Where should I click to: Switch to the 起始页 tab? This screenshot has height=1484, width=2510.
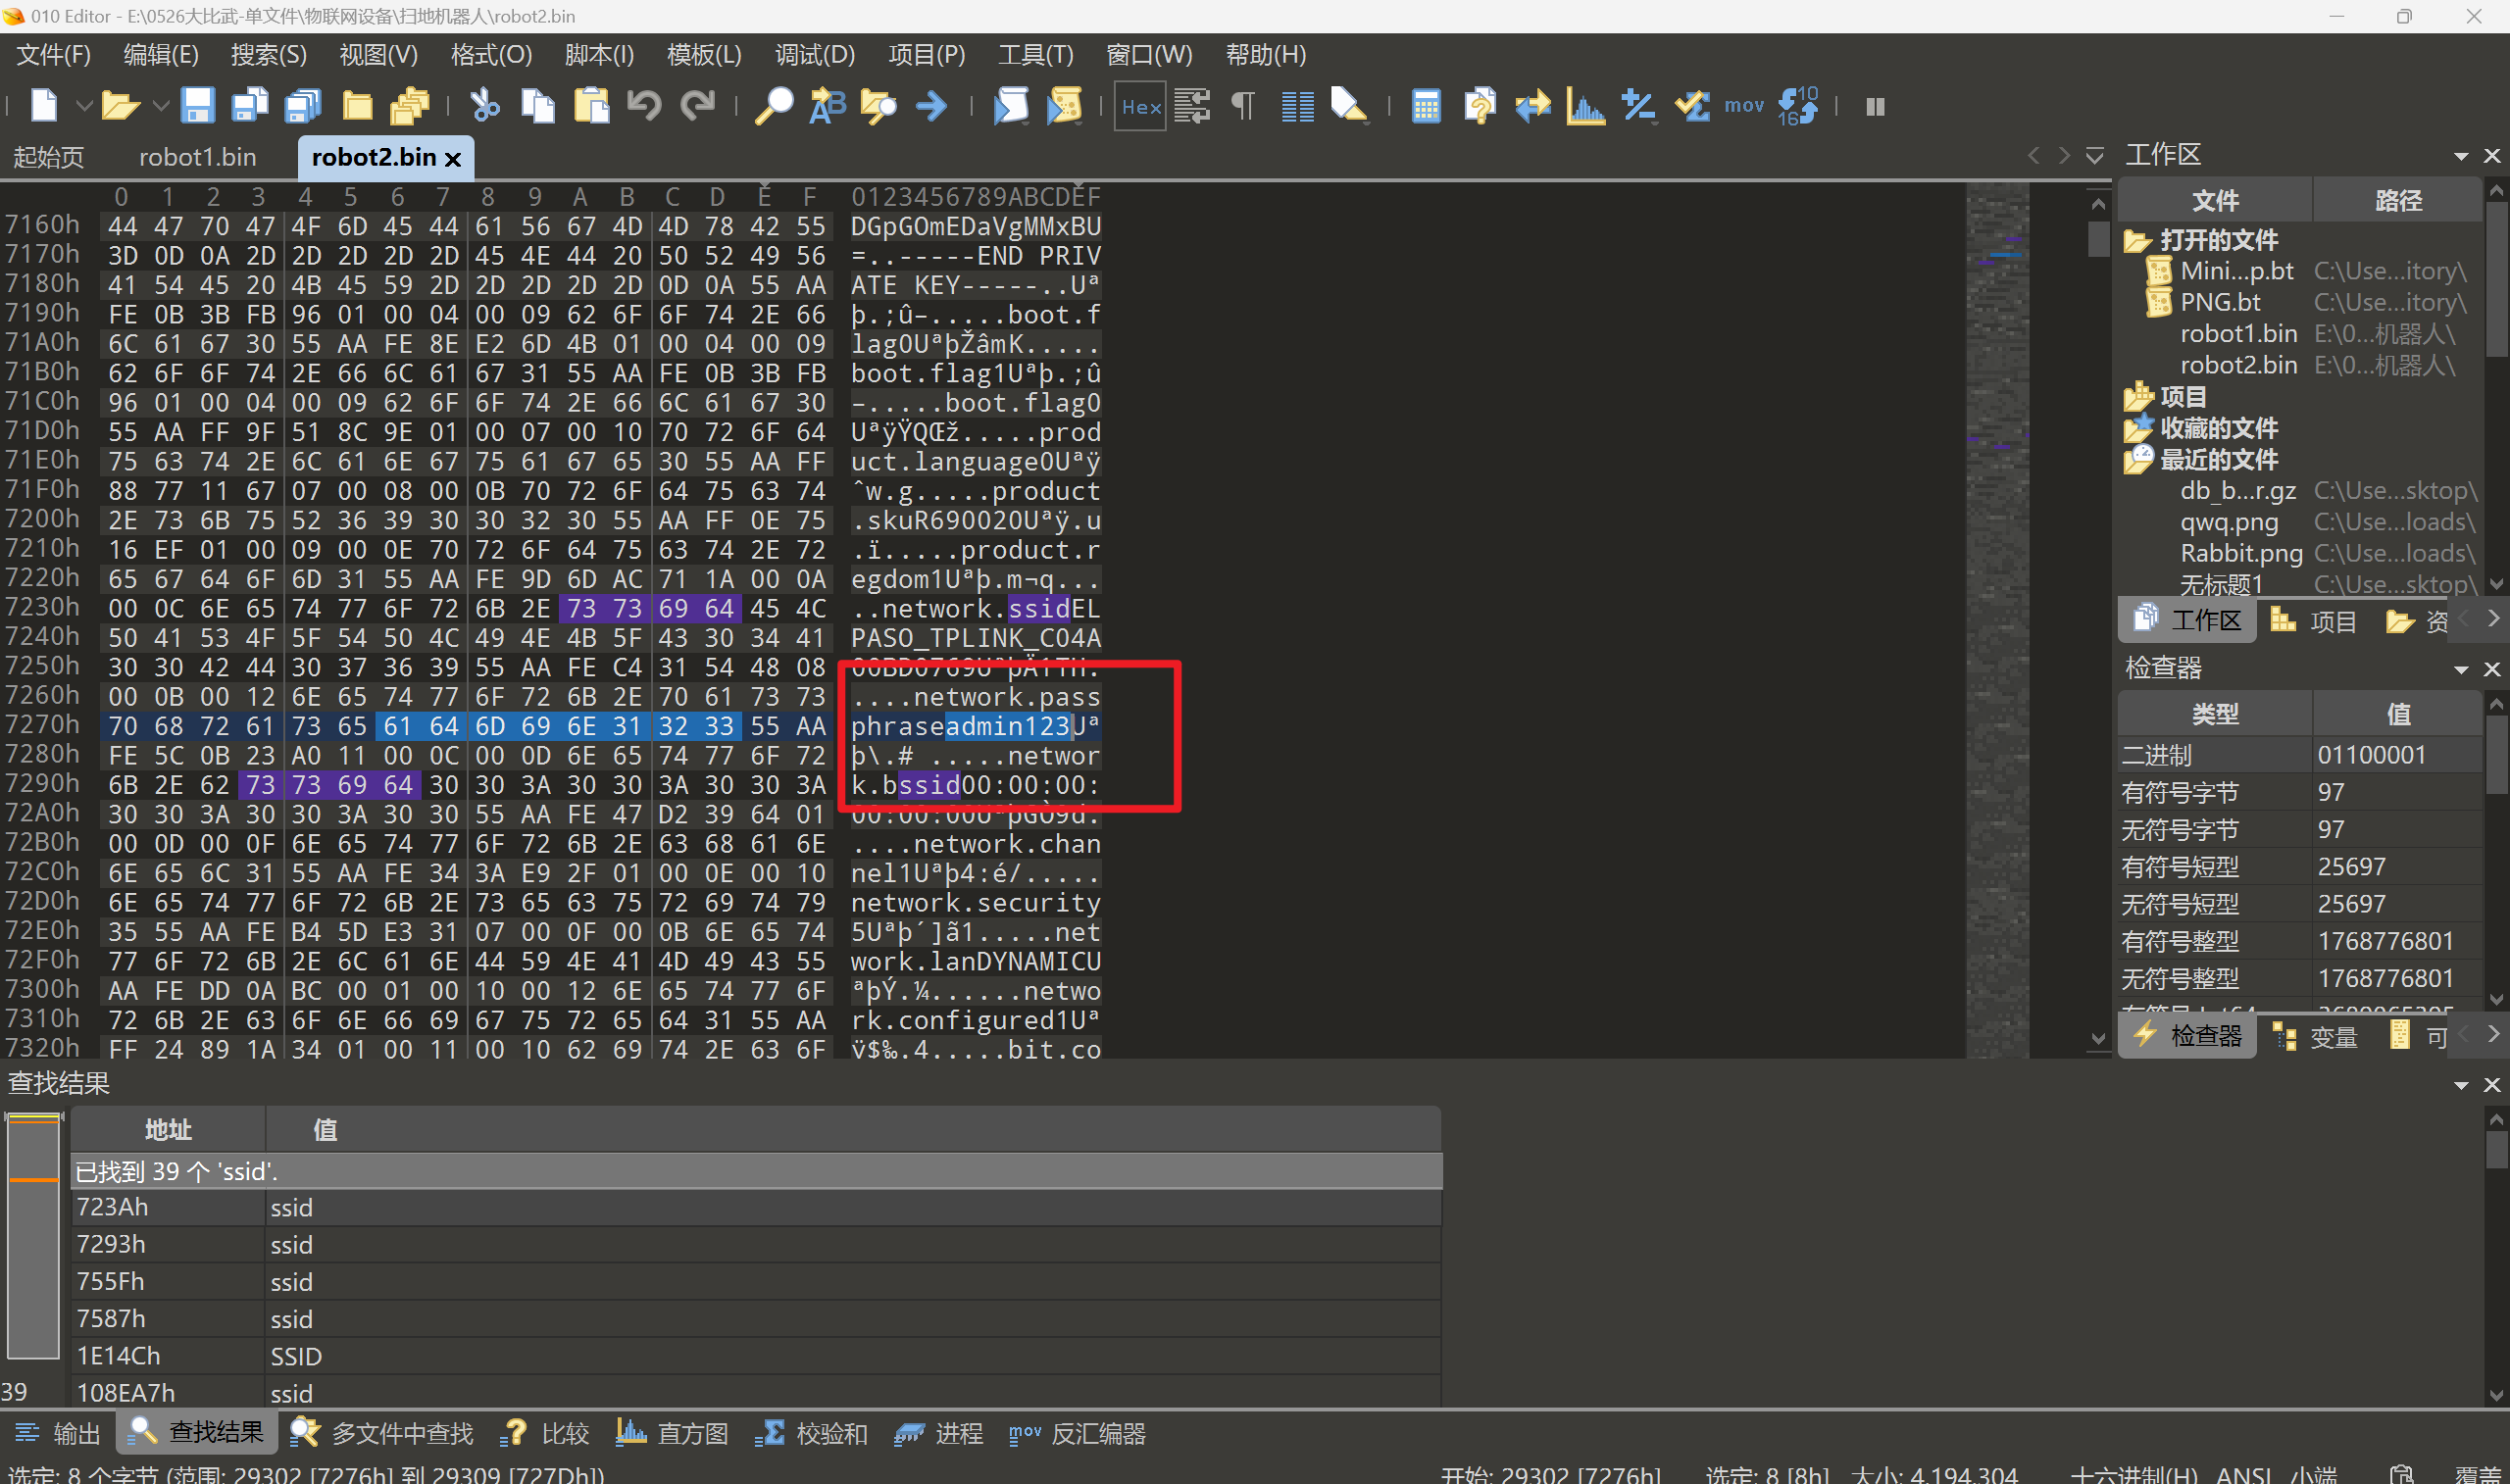pos(48,157)
